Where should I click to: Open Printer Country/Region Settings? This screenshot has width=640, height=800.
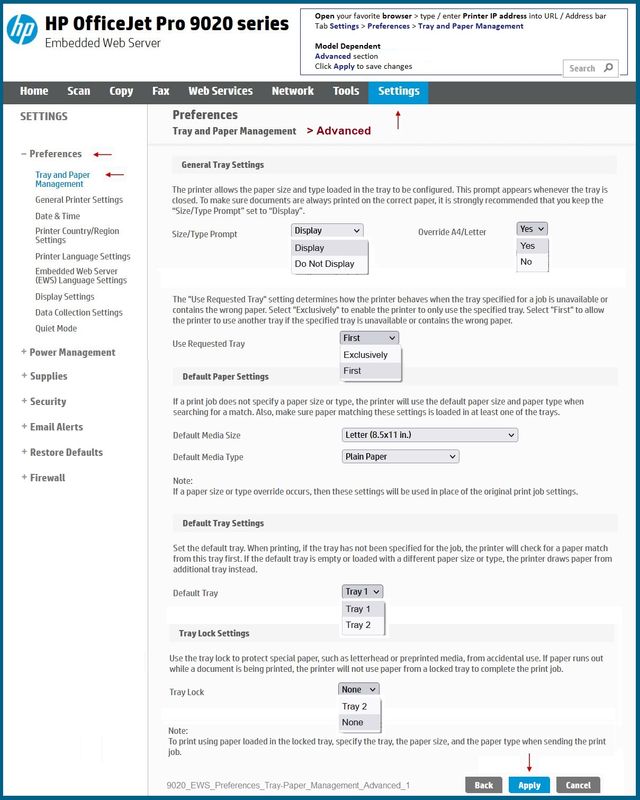(77, 235)
